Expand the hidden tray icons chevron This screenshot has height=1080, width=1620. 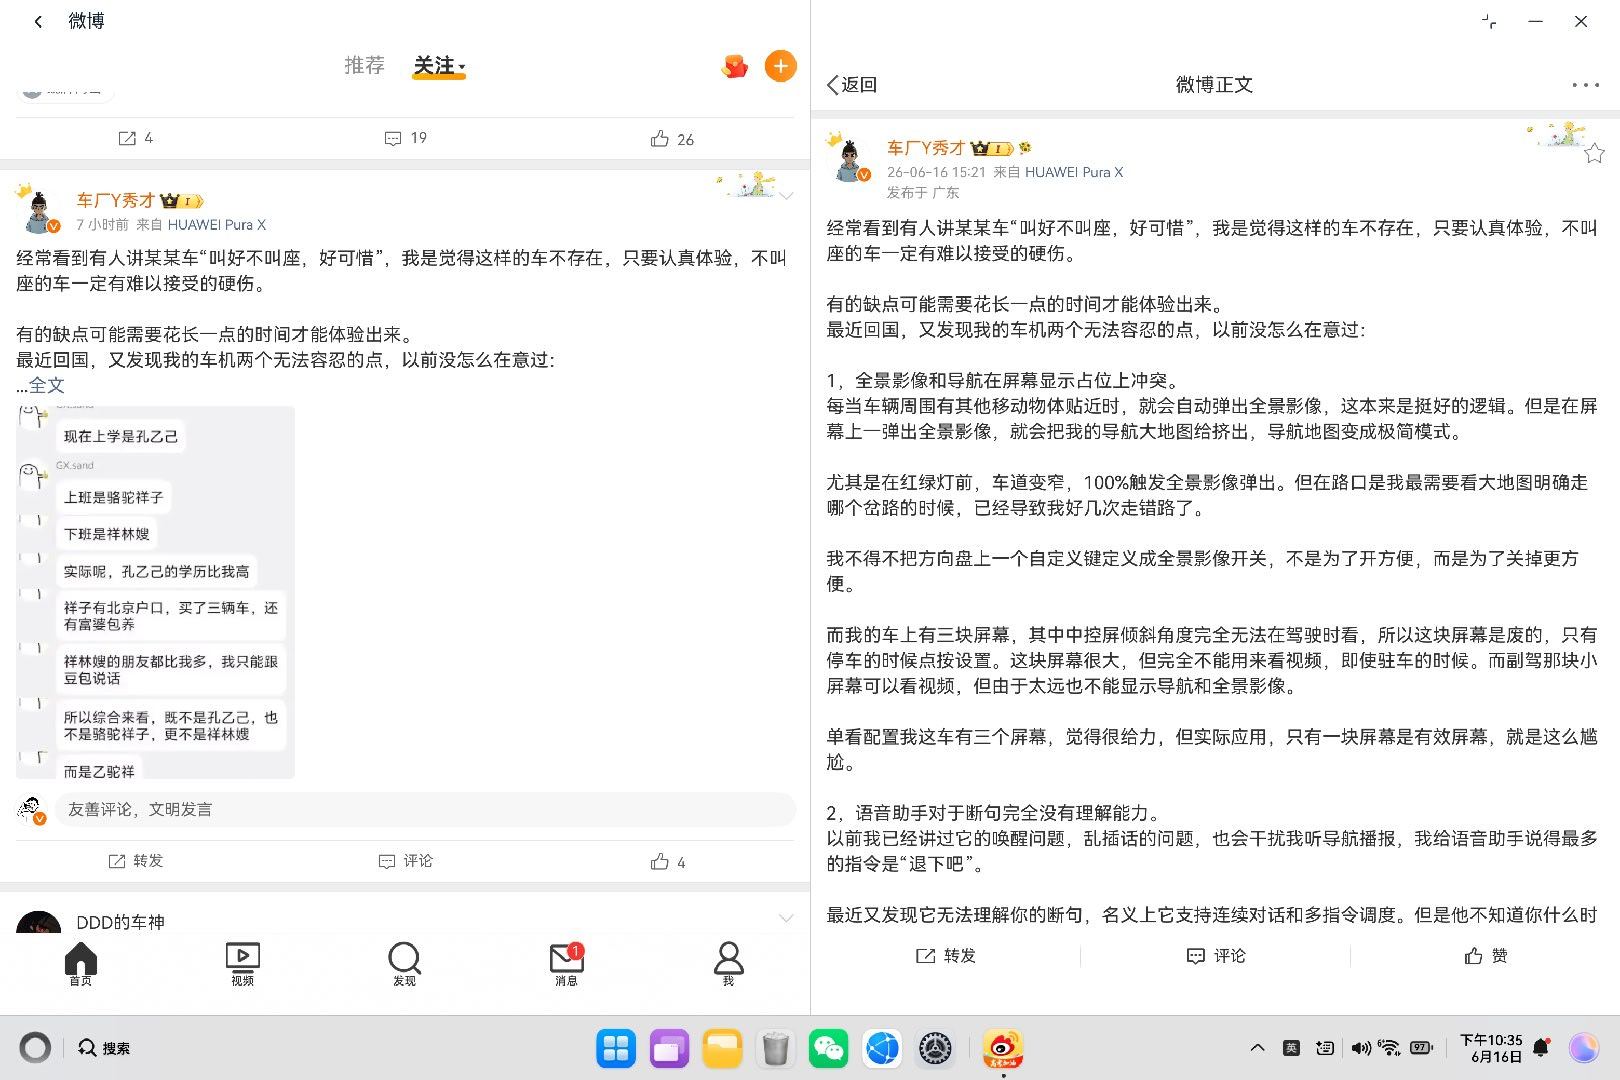(x=1257, y=1048)
